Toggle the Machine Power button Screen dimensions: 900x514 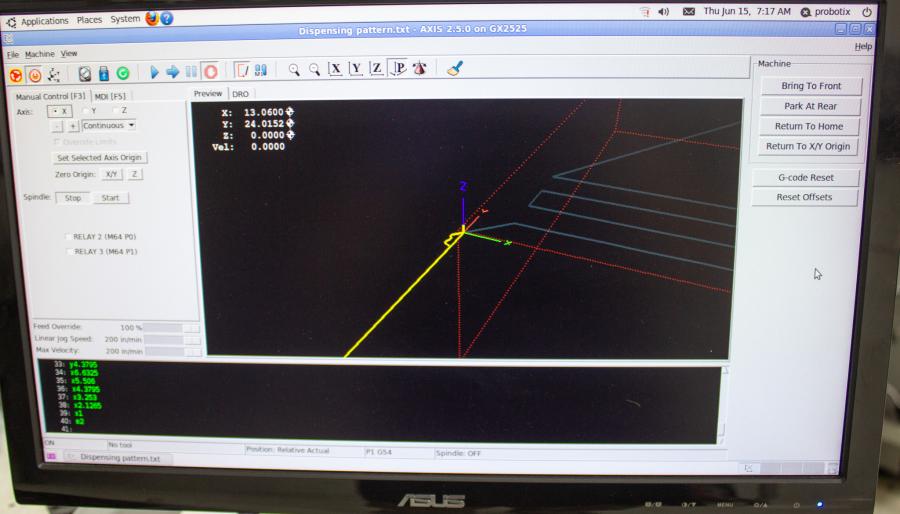[35, 75]
